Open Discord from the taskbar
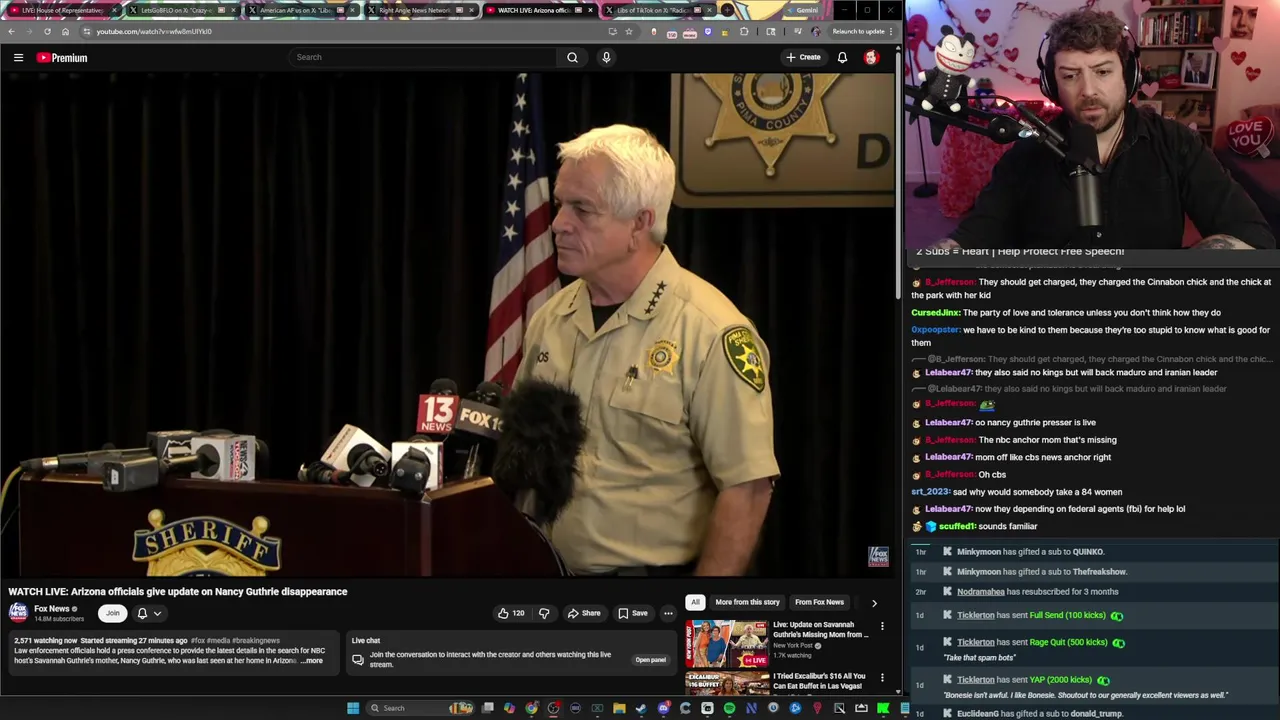 pyautogui.click(x=663, y=708)
